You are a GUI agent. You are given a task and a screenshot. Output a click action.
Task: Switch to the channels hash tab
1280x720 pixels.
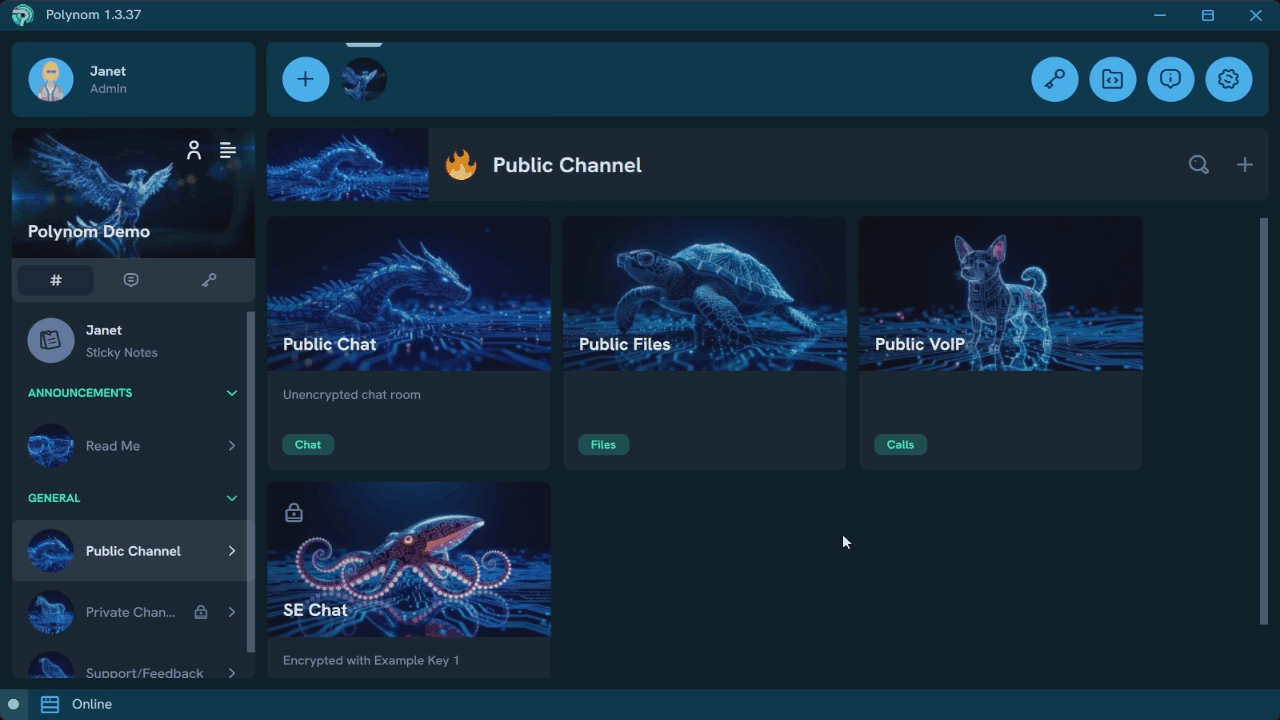point(56,280)
